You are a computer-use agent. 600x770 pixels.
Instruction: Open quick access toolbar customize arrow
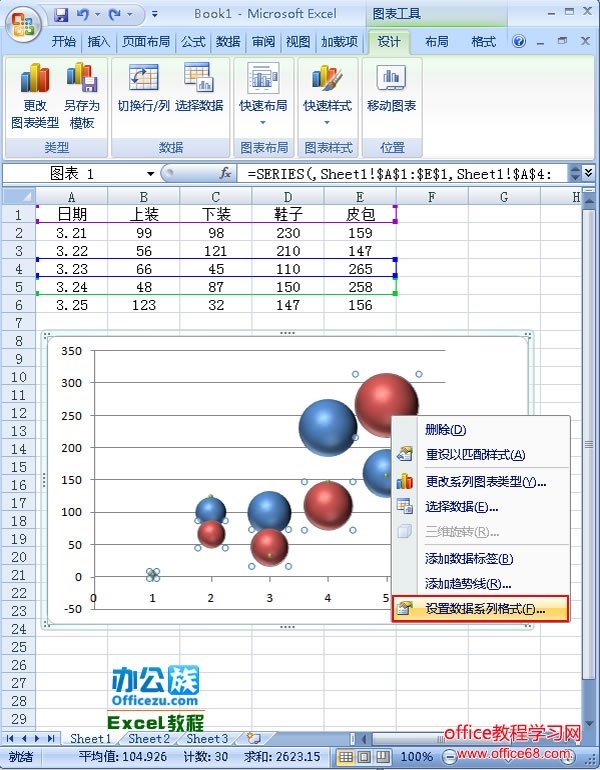155,15
